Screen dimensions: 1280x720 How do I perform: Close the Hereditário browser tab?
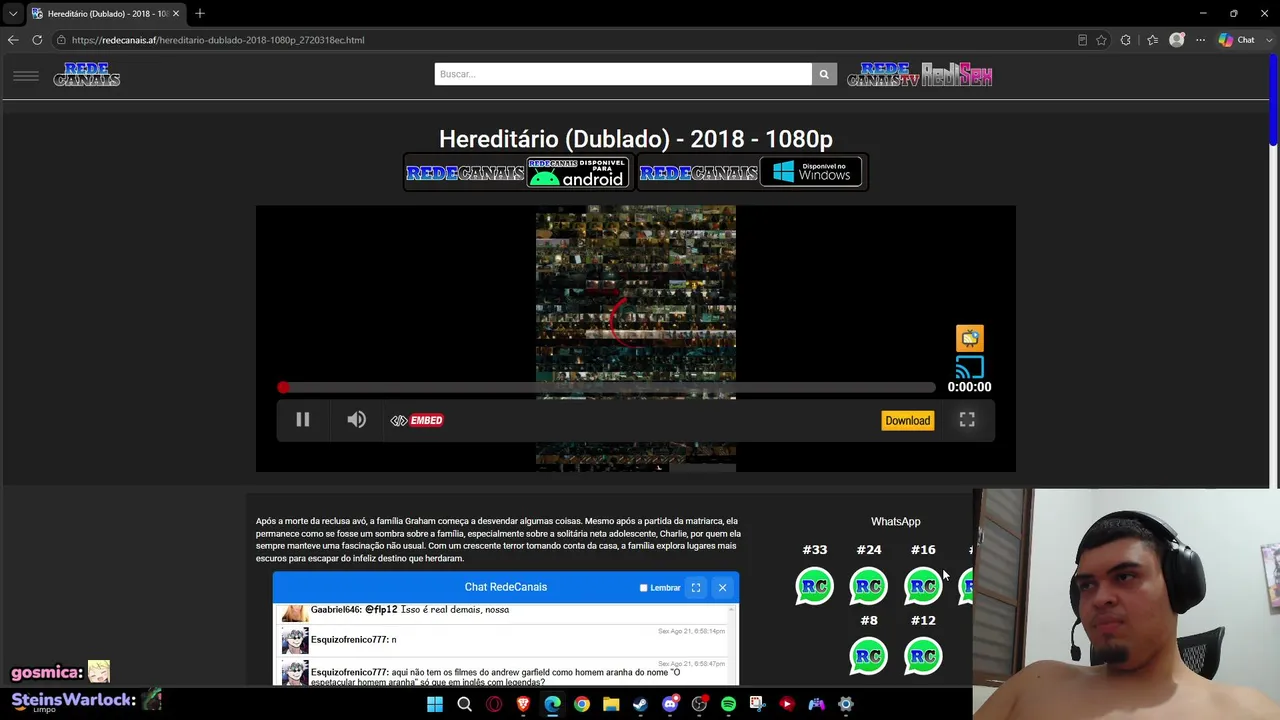(176, 14)
